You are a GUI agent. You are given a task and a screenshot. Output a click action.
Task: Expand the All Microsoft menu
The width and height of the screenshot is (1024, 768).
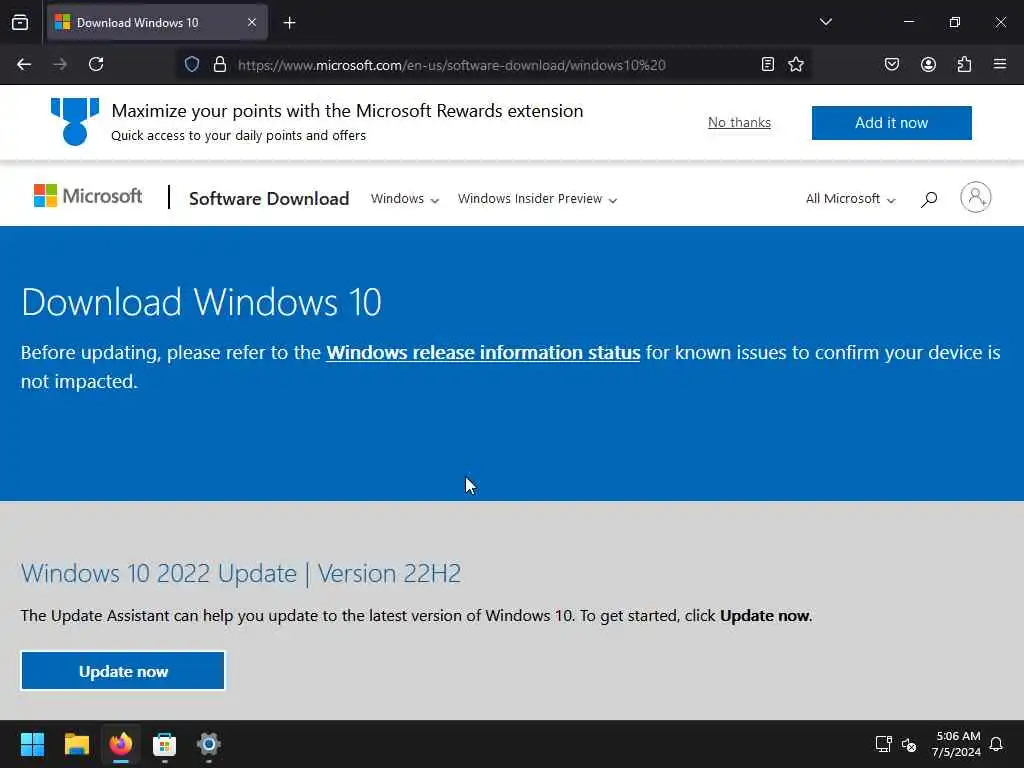click(x=850, y=199)
